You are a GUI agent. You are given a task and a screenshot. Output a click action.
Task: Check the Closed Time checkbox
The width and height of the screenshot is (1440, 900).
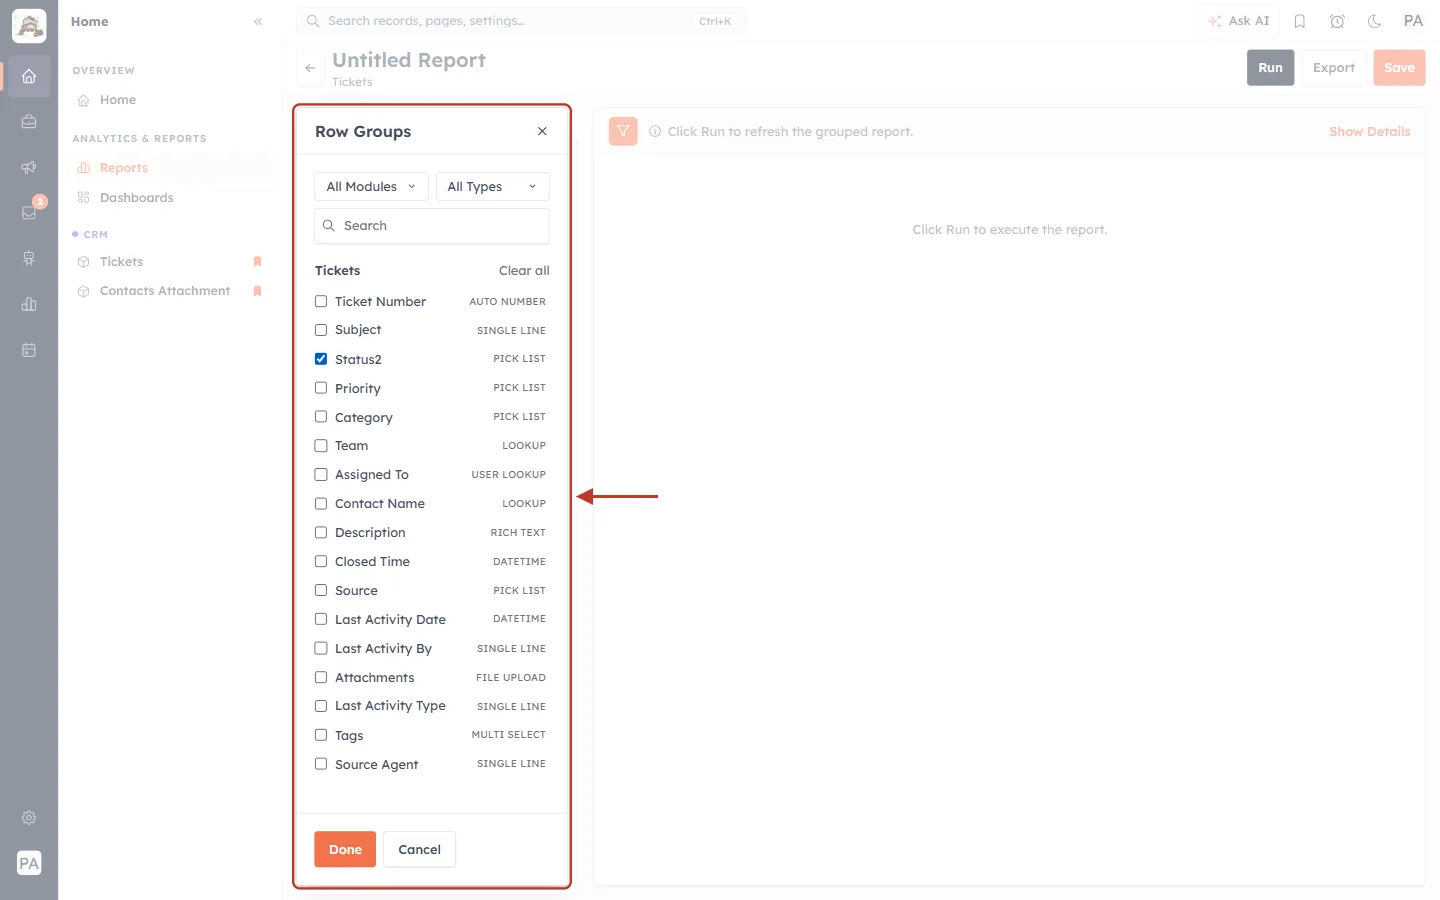click(321, 562)
